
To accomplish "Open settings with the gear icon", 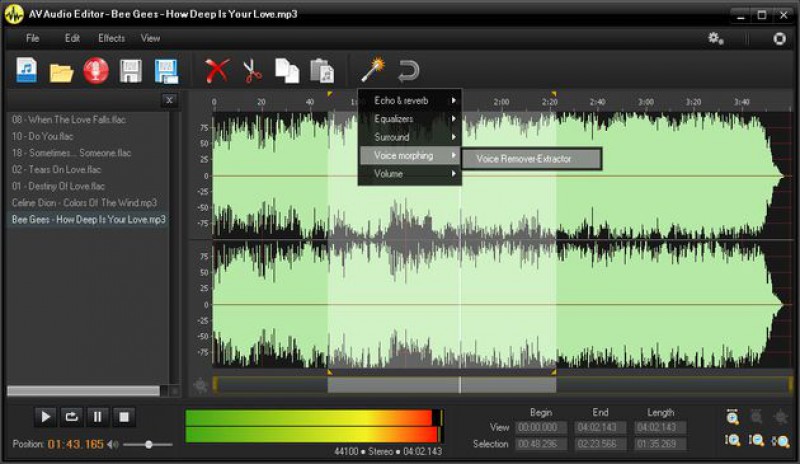I will (x=715, y=38).
